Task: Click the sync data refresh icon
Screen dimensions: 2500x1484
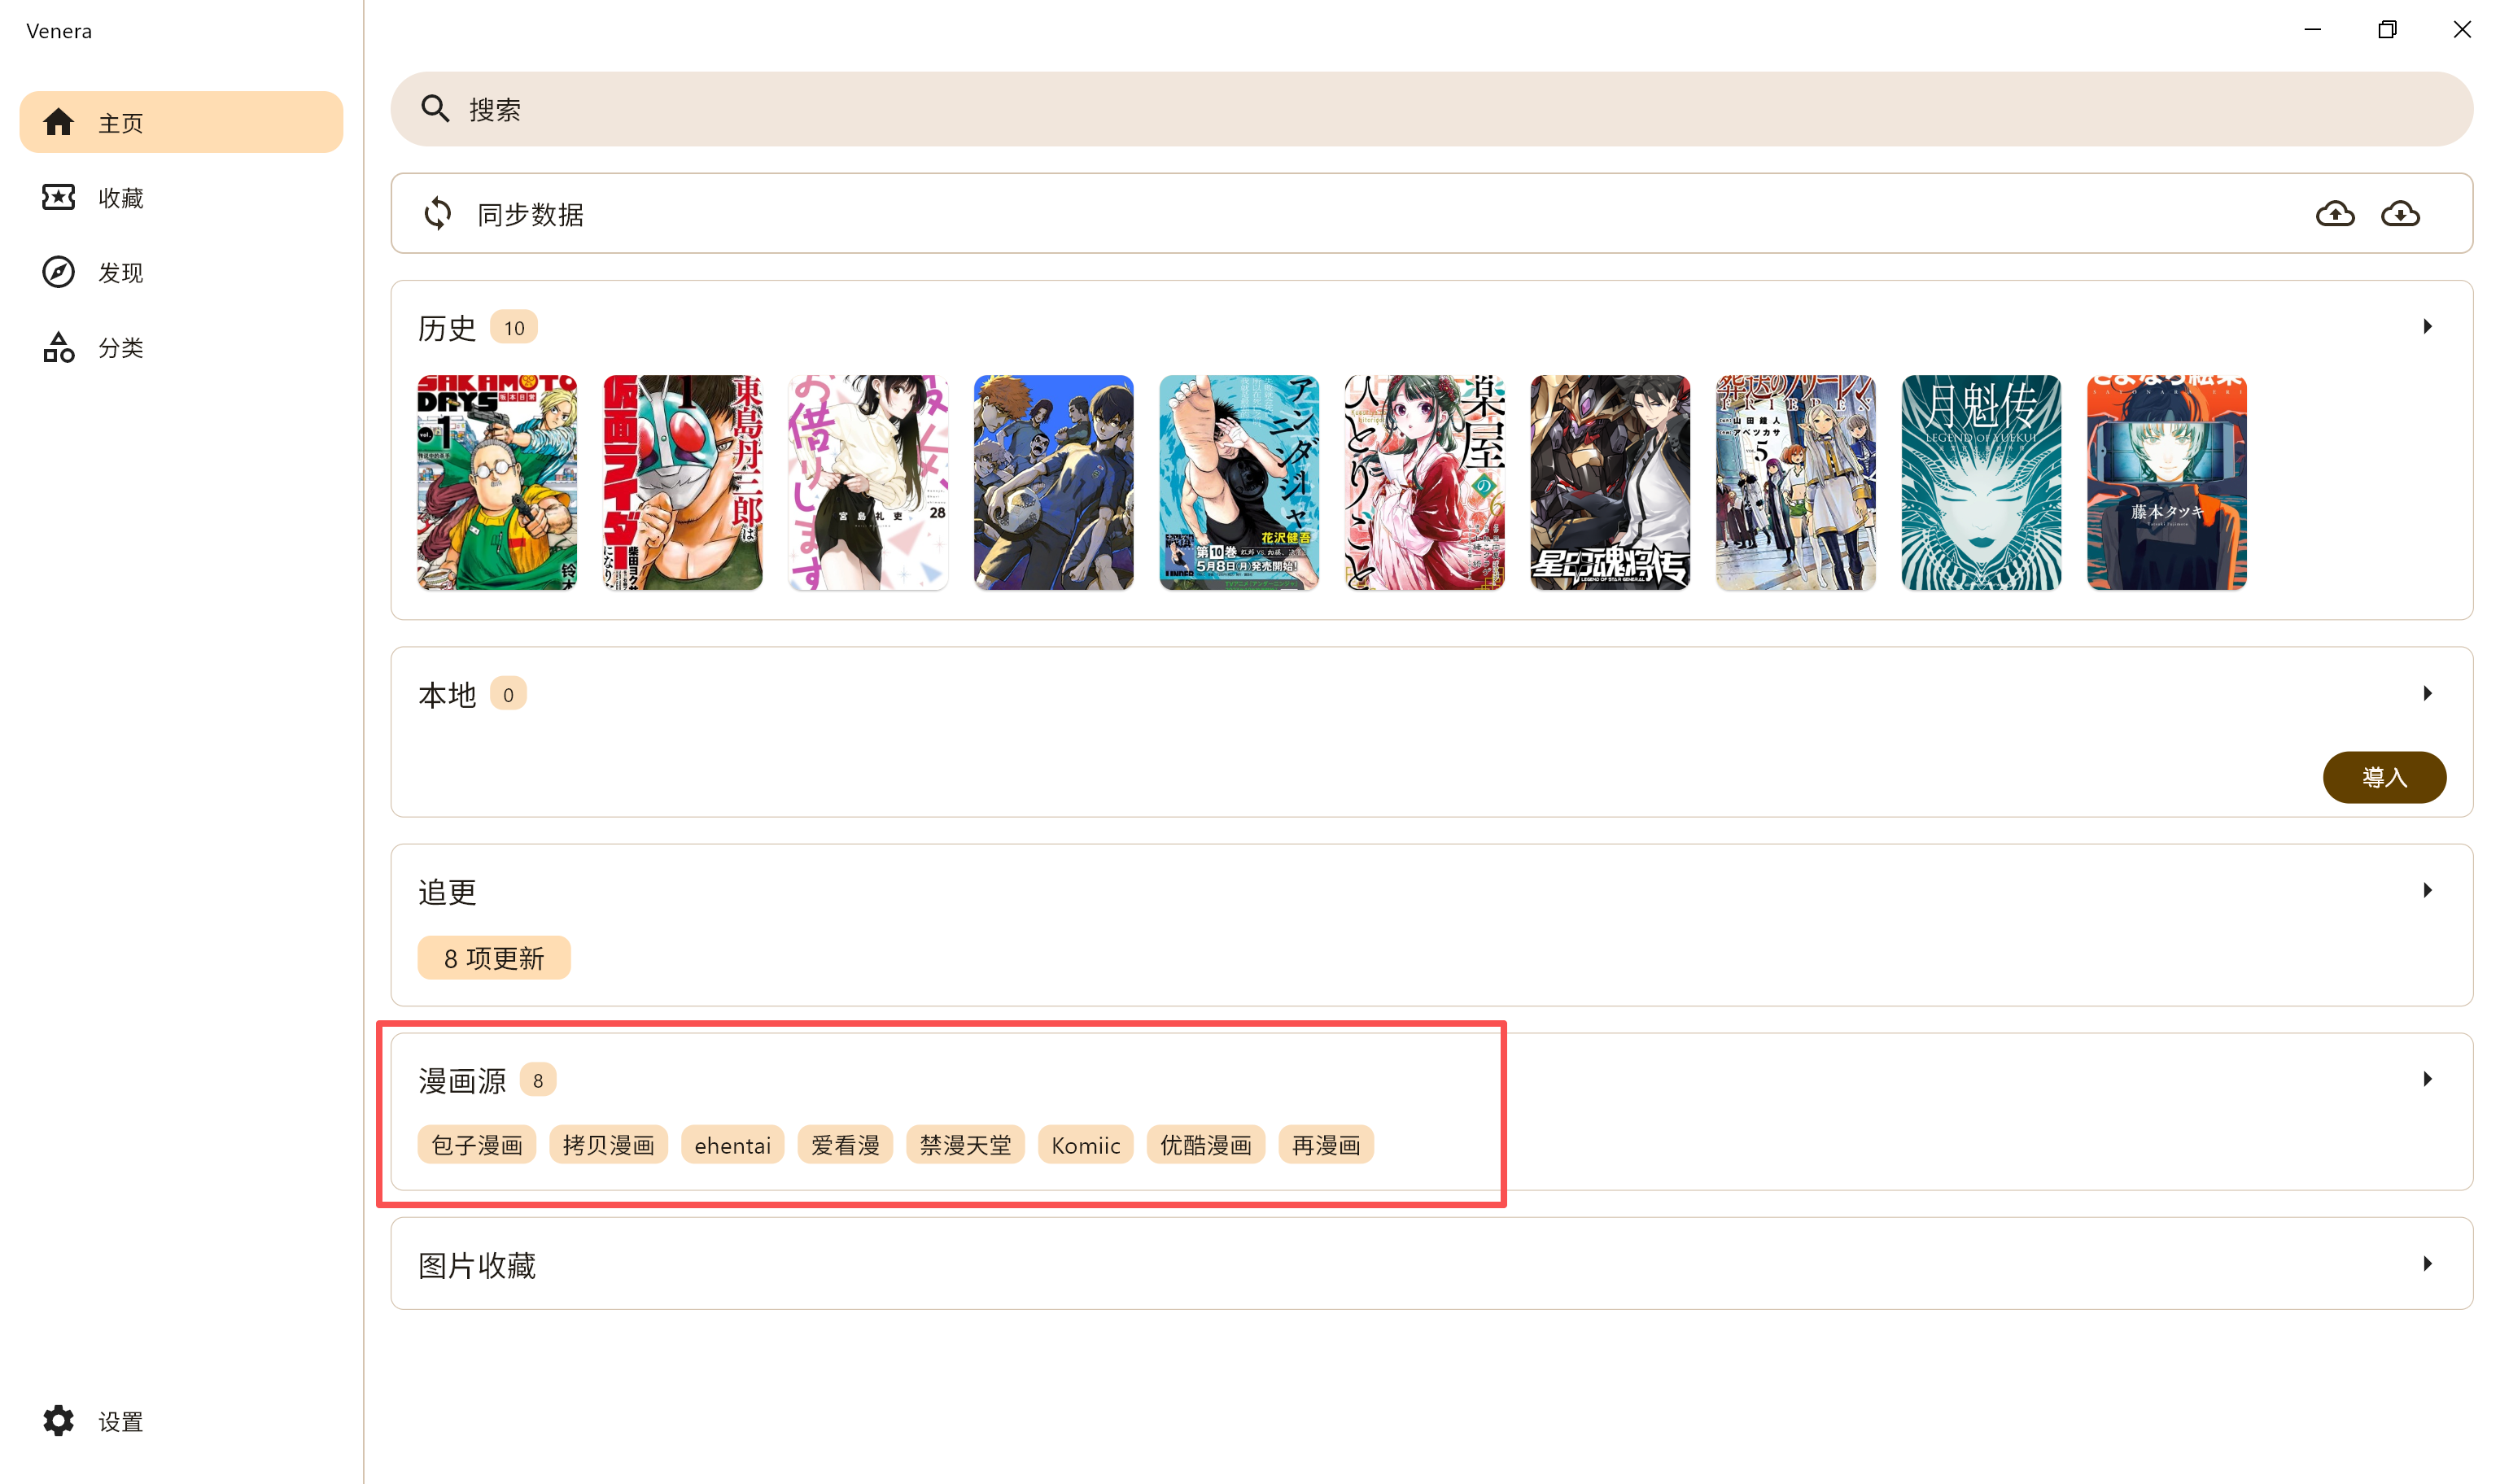Action: click(437, 214)
